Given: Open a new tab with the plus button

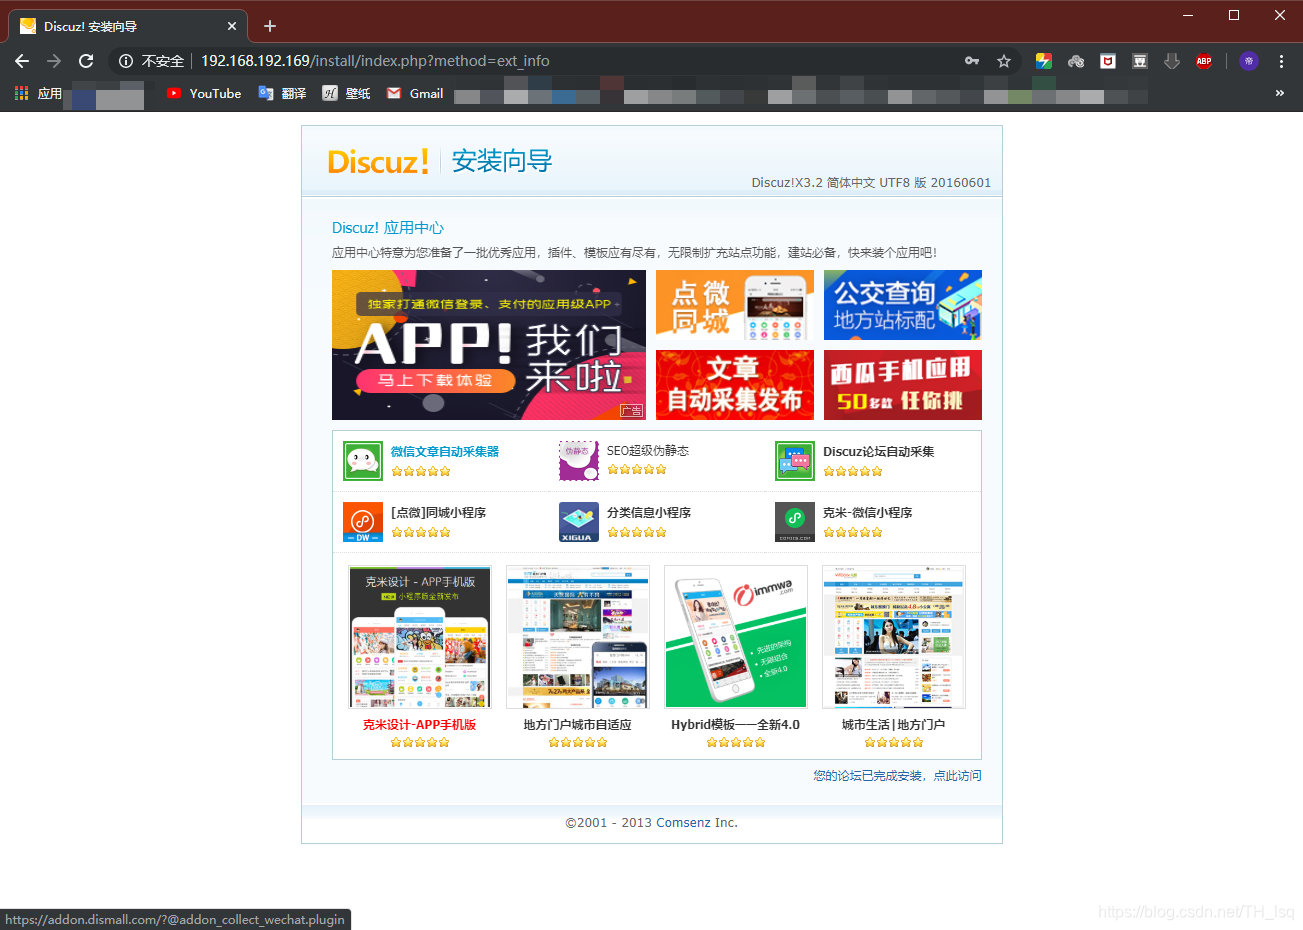Looking at the screenshot, I should pos(270,26).
